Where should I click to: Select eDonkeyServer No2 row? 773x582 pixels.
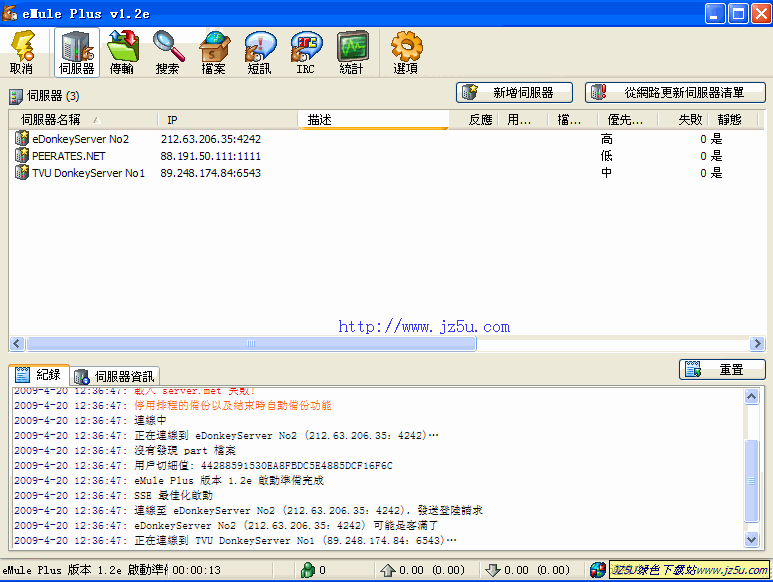point(387,139)
